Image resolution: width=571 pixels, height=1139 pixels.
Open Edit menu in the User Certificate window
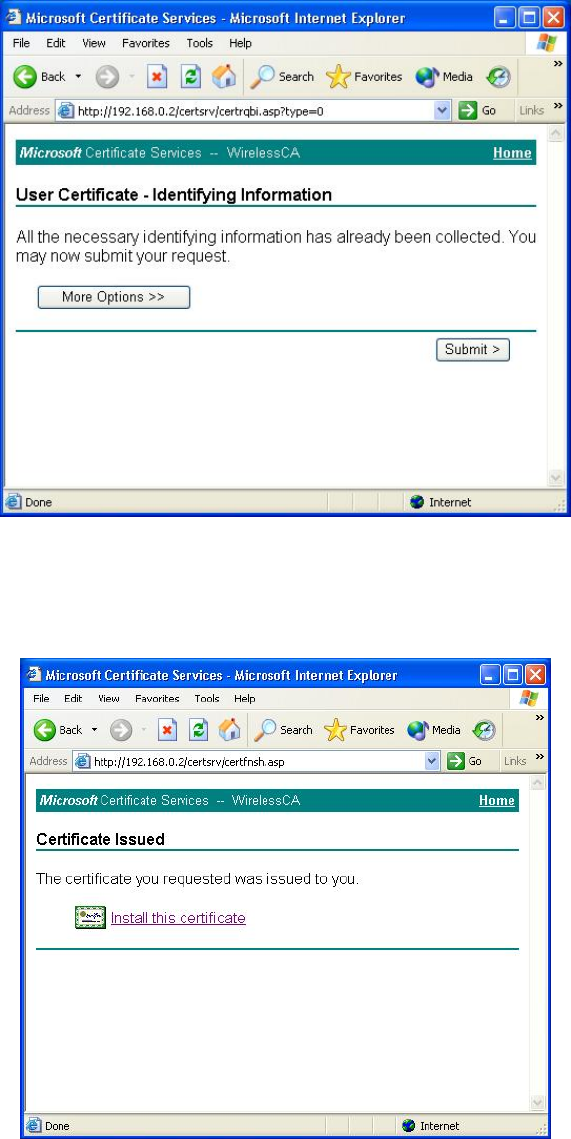pos(56,43)
